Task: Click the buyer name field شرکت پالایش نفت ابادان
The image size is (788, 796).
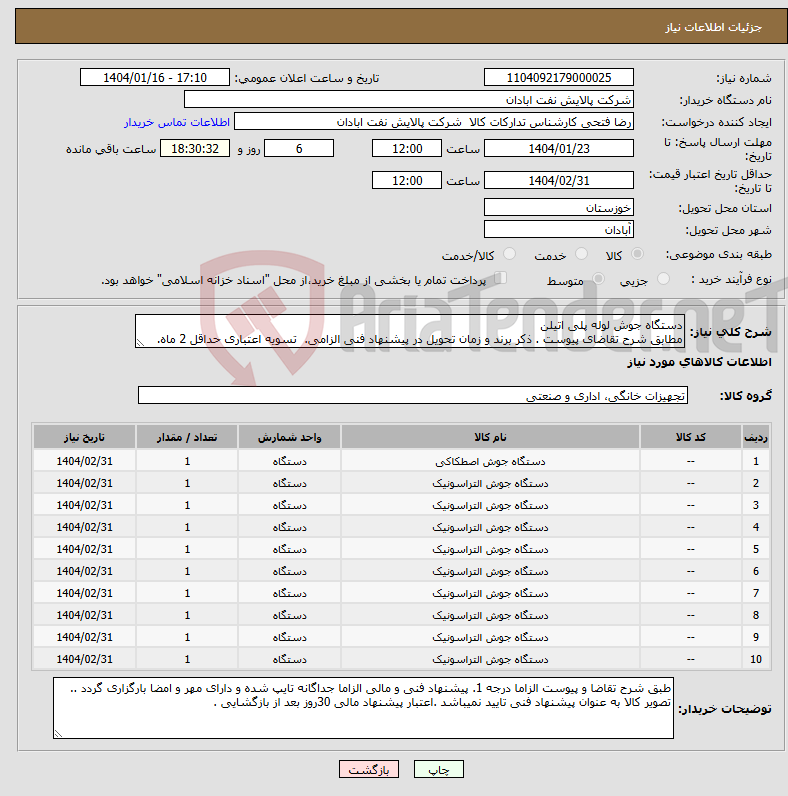Action: (409, 100)
